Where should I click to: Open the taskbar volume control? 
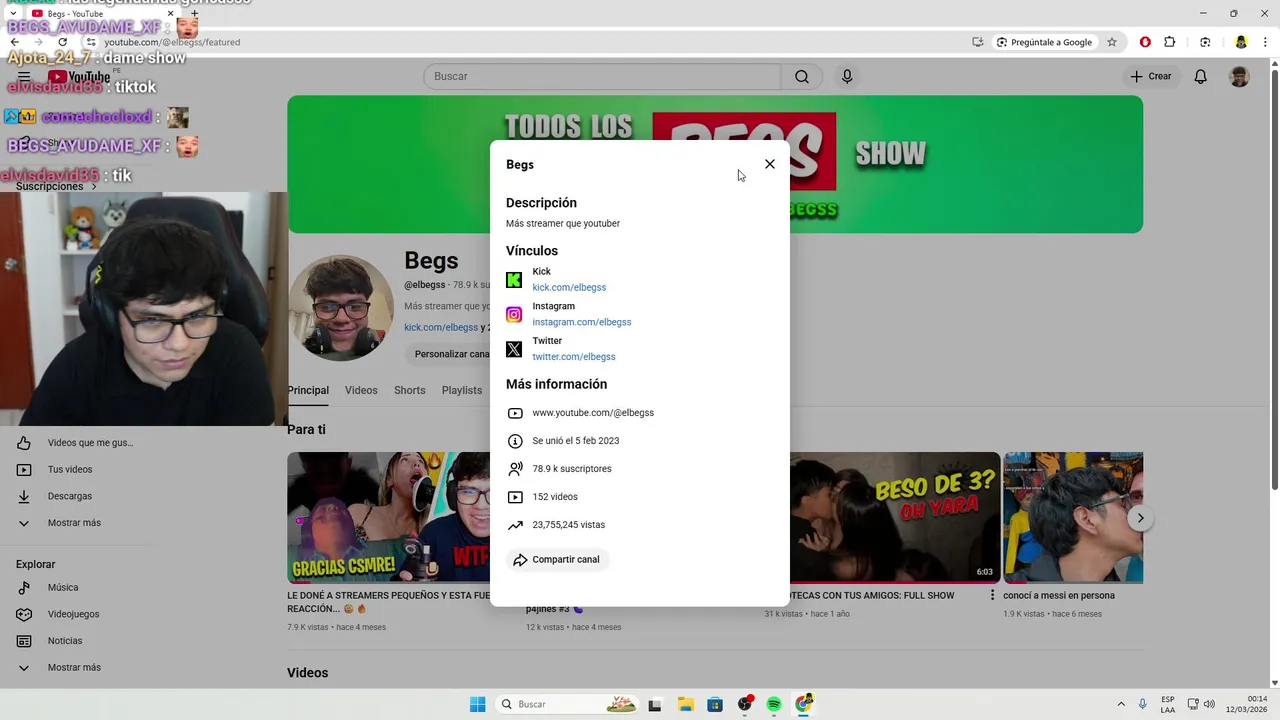coord(1210,704)
